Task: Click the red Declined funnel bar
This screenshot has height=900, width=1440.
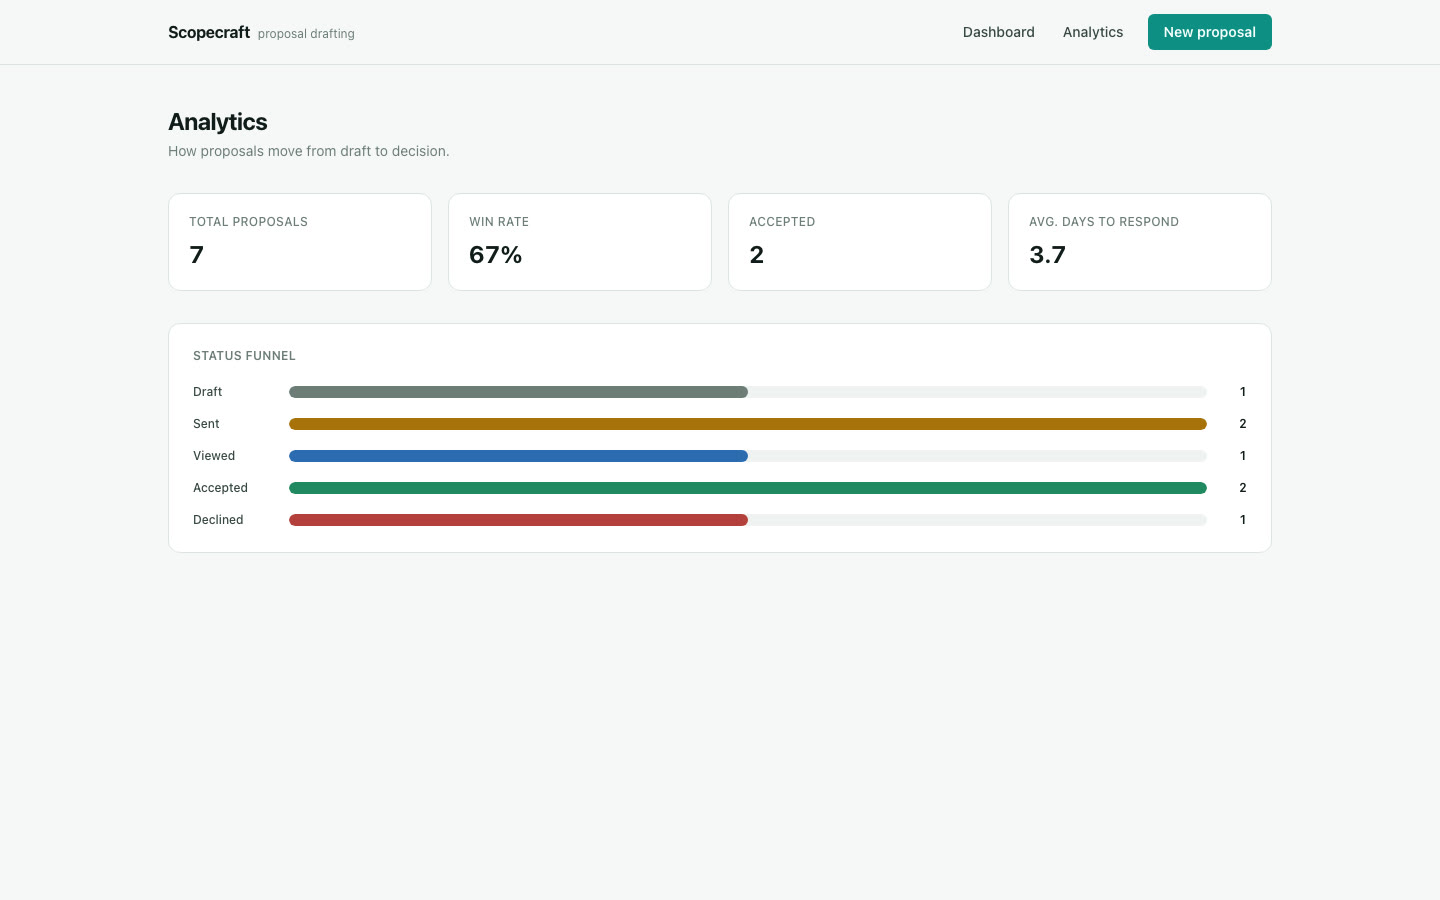Action: coord(518,520)
